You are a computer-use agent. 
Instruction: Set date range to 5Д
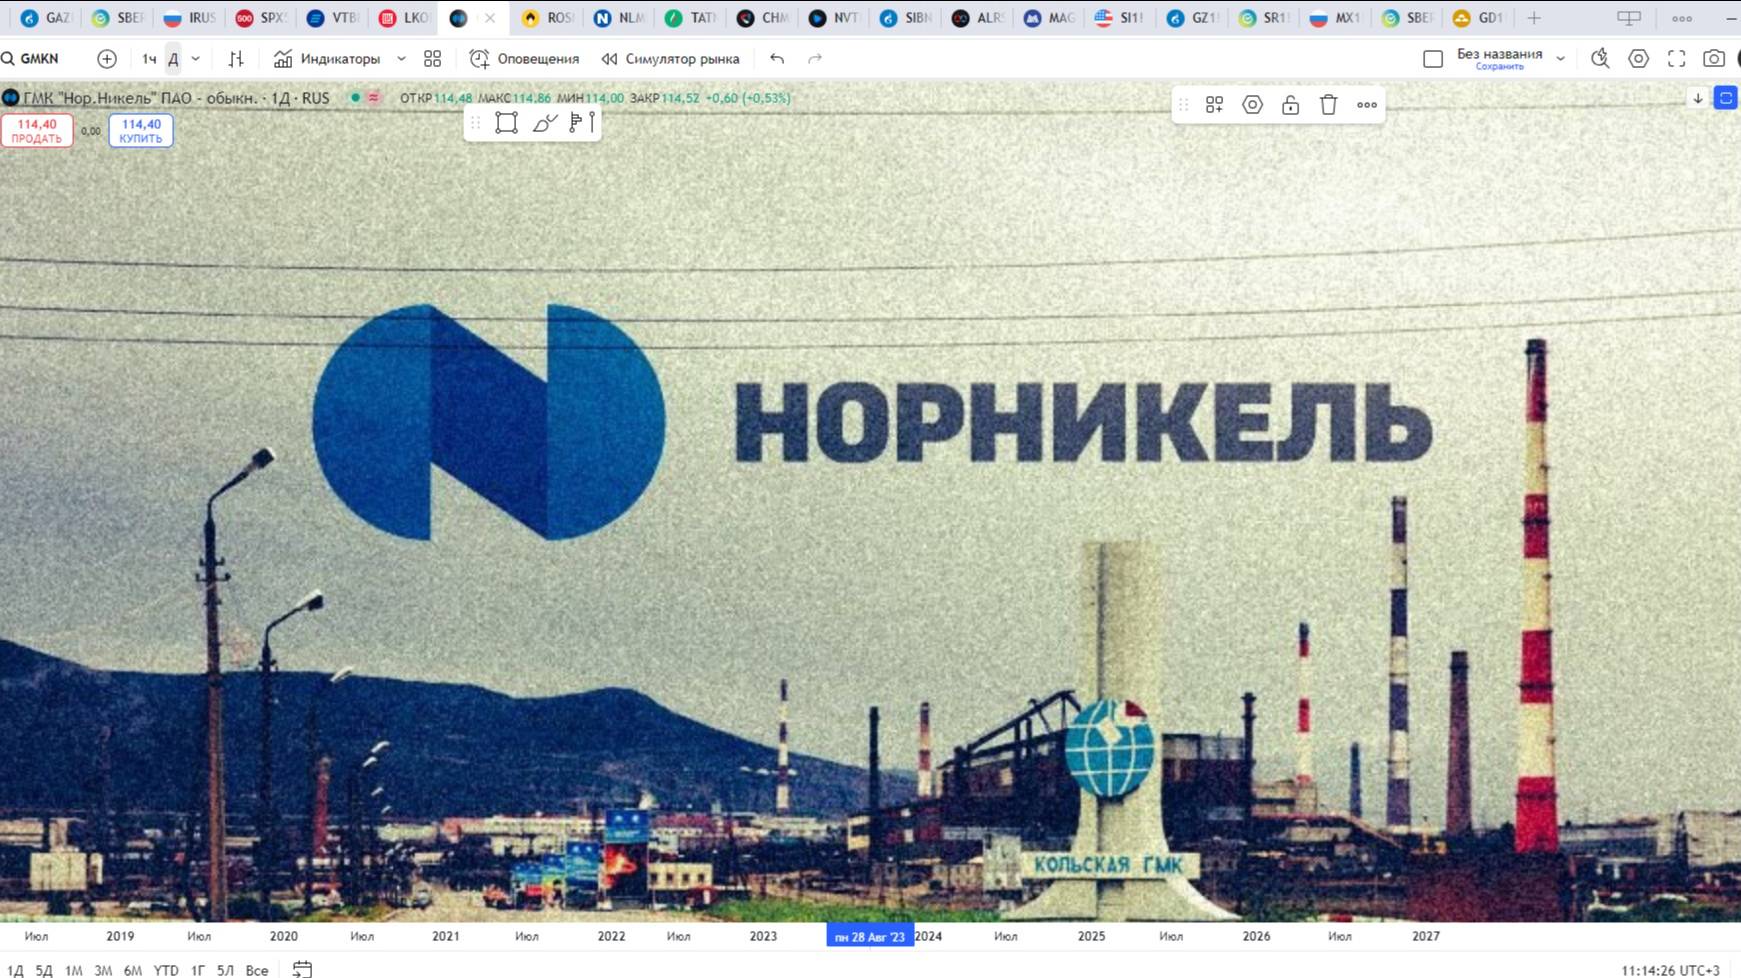pyautogui.click(x=44, y=970)
